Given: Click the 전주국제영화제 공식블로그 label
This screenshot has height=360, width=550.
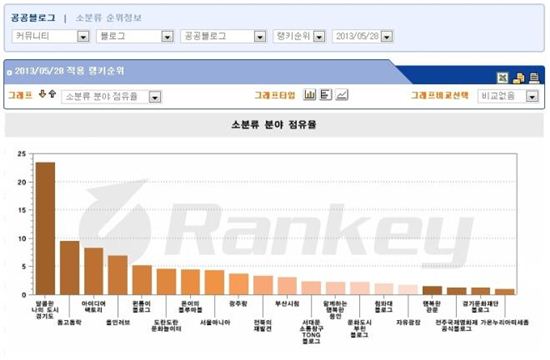Looking at the screenshot, I should point(456,326).
